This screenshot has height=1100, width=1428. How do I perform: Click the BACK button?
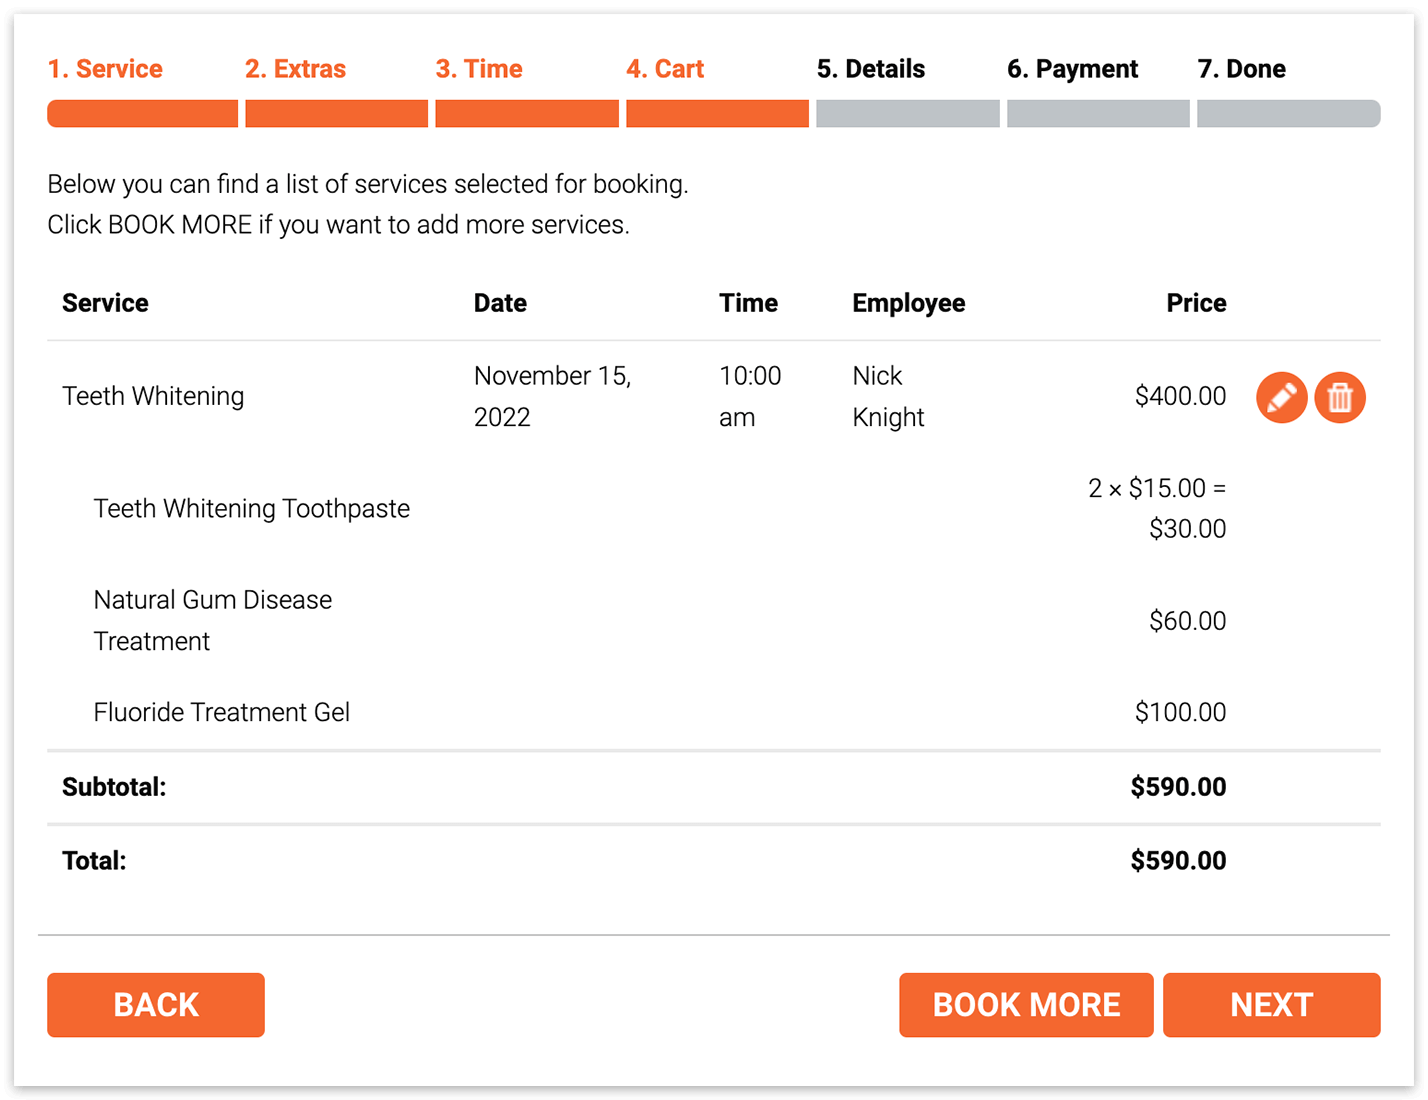[x=155, y=1005]
